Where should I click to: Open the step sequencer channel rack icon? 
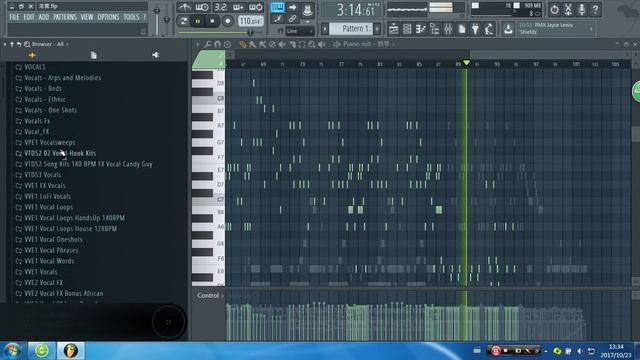point(407,29)
